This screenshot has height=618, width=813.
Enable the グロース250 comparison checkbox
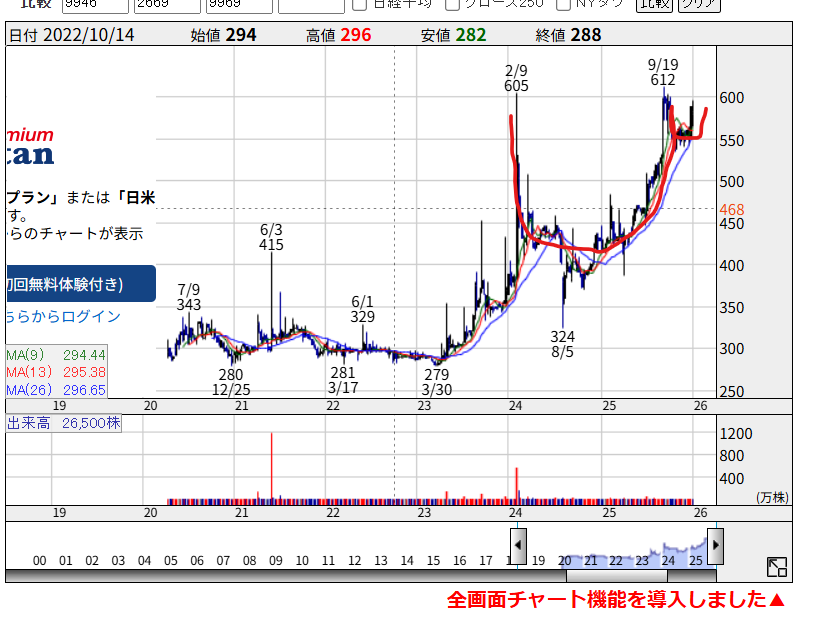[453, 4]
